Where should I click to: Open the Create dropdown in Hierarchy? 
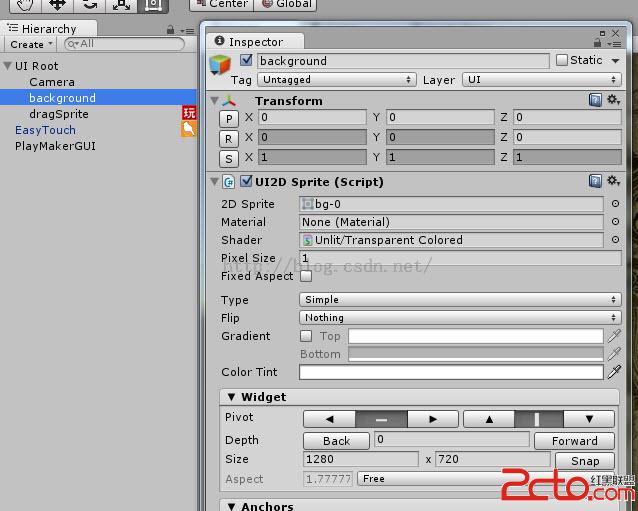pyautogui.click(x=31, y=44)
